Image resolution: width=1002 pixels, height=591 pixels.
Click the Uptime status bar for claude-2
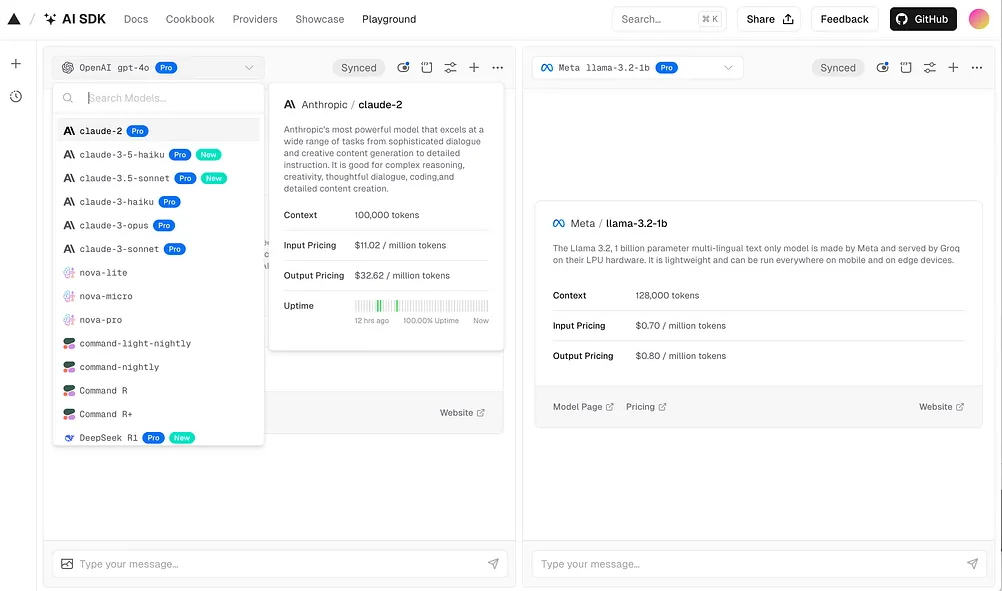(x=421, y=305)
